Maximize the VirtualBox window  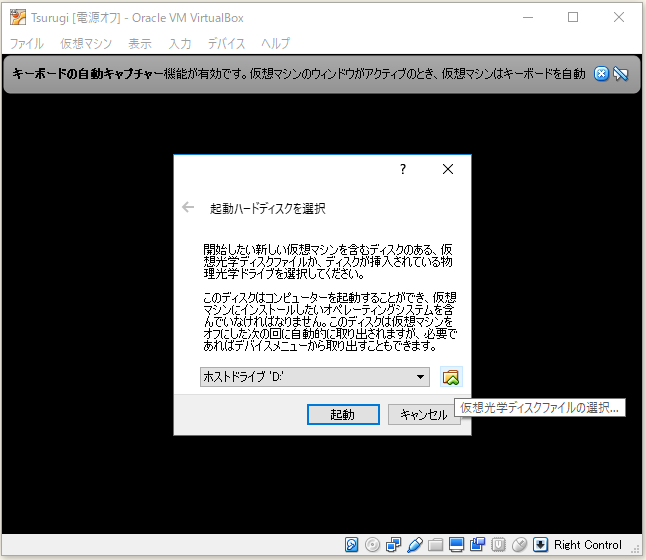point(573,17)
